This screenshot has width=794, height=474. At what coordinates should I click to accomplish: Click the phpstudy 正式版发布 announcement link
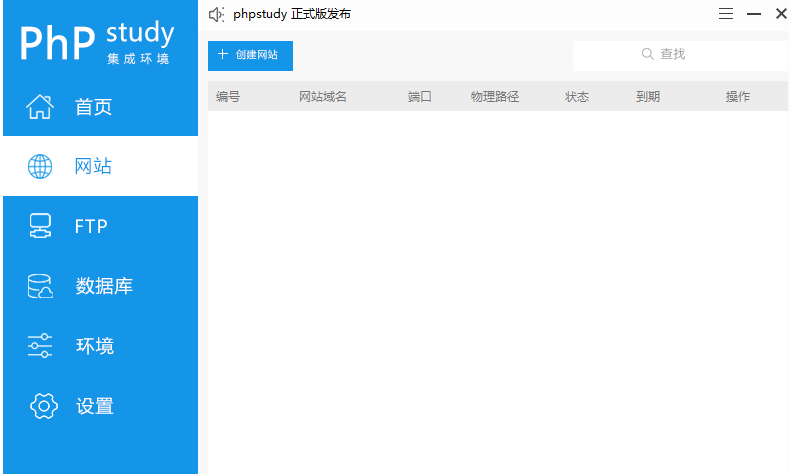click(x=292, y=14)
